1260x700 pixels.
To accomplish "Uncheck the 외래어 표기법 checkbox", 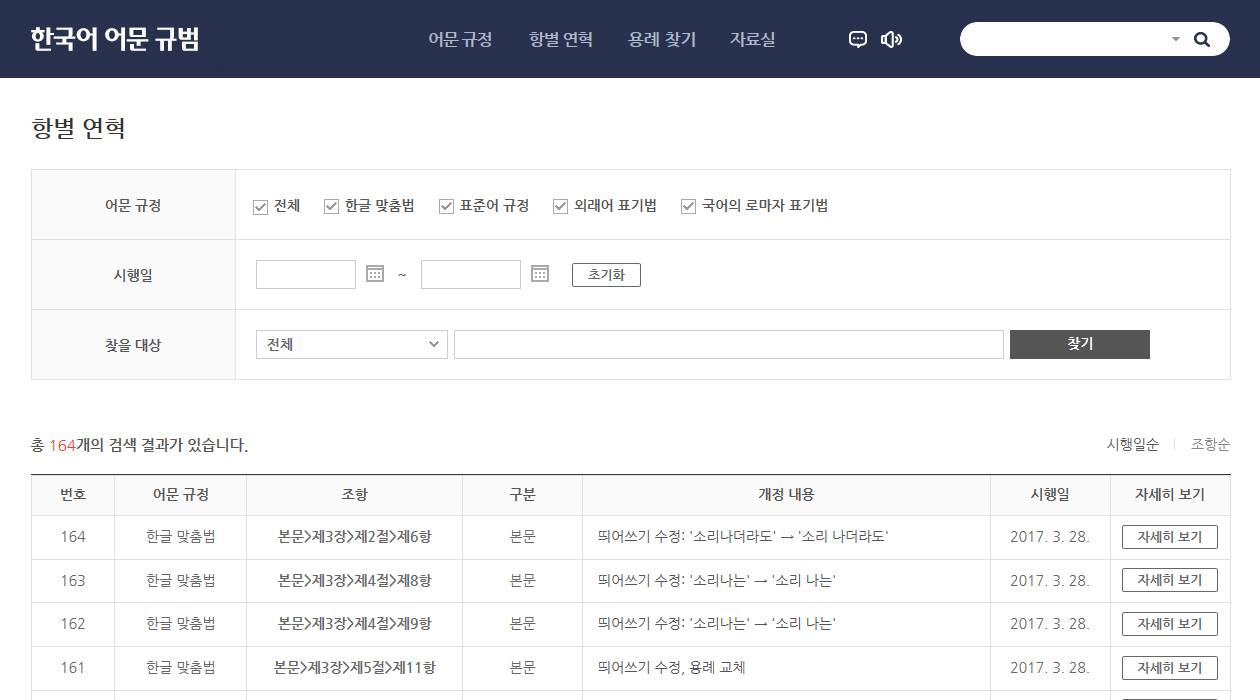I will point(561,206).
